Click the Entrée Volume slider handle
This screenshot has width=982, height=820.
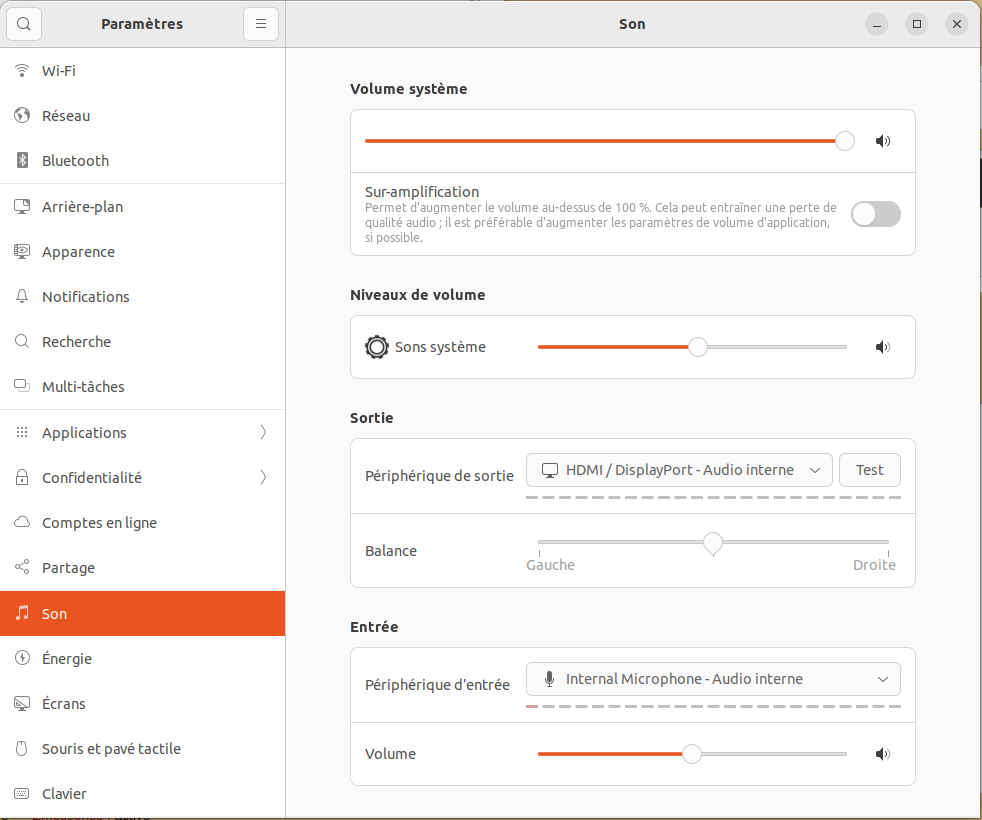[691, 754]
